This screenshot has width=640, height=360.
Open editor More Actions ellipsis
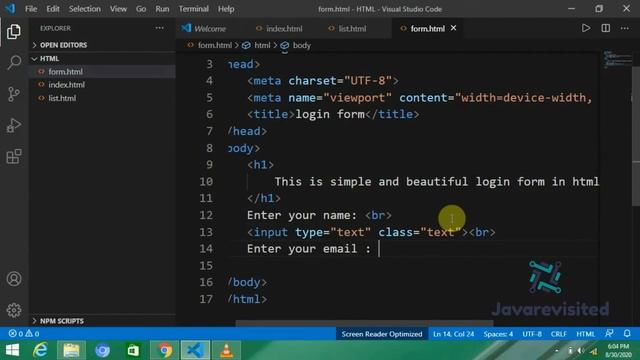(x=625, y=28)
